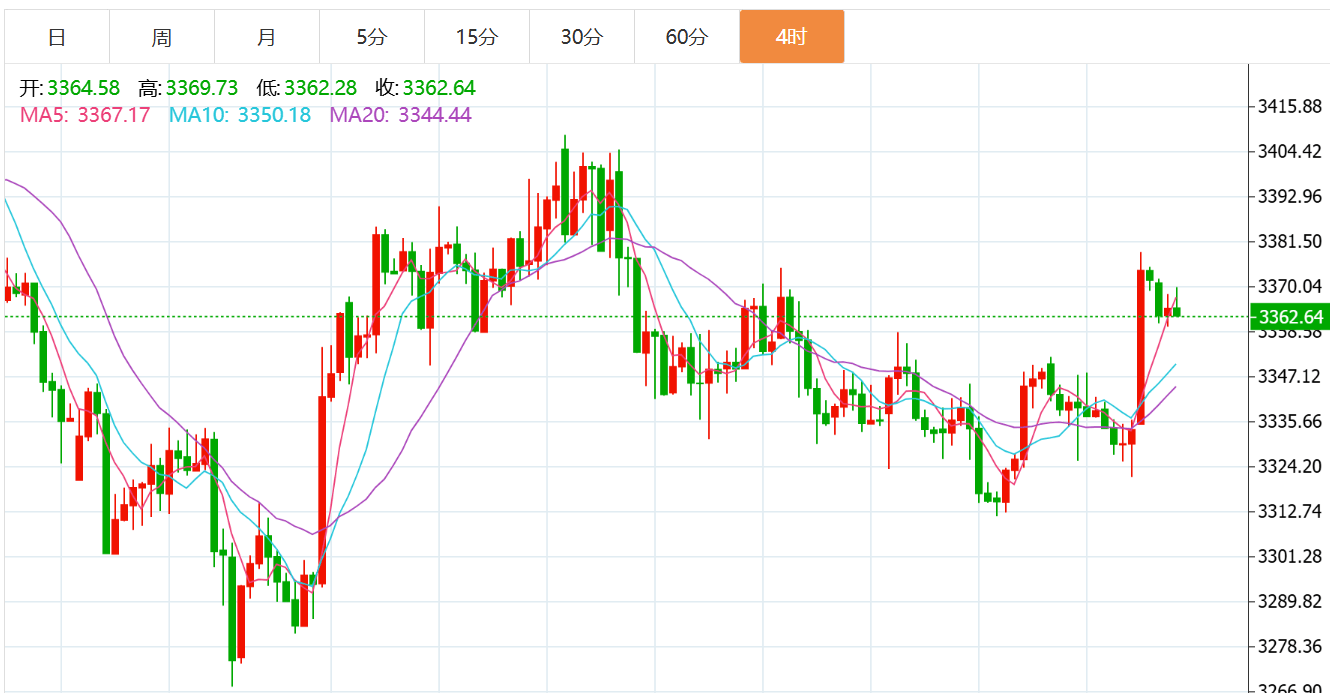
Task: Click the high price 3369.73 readout
Action: point(202,89)
